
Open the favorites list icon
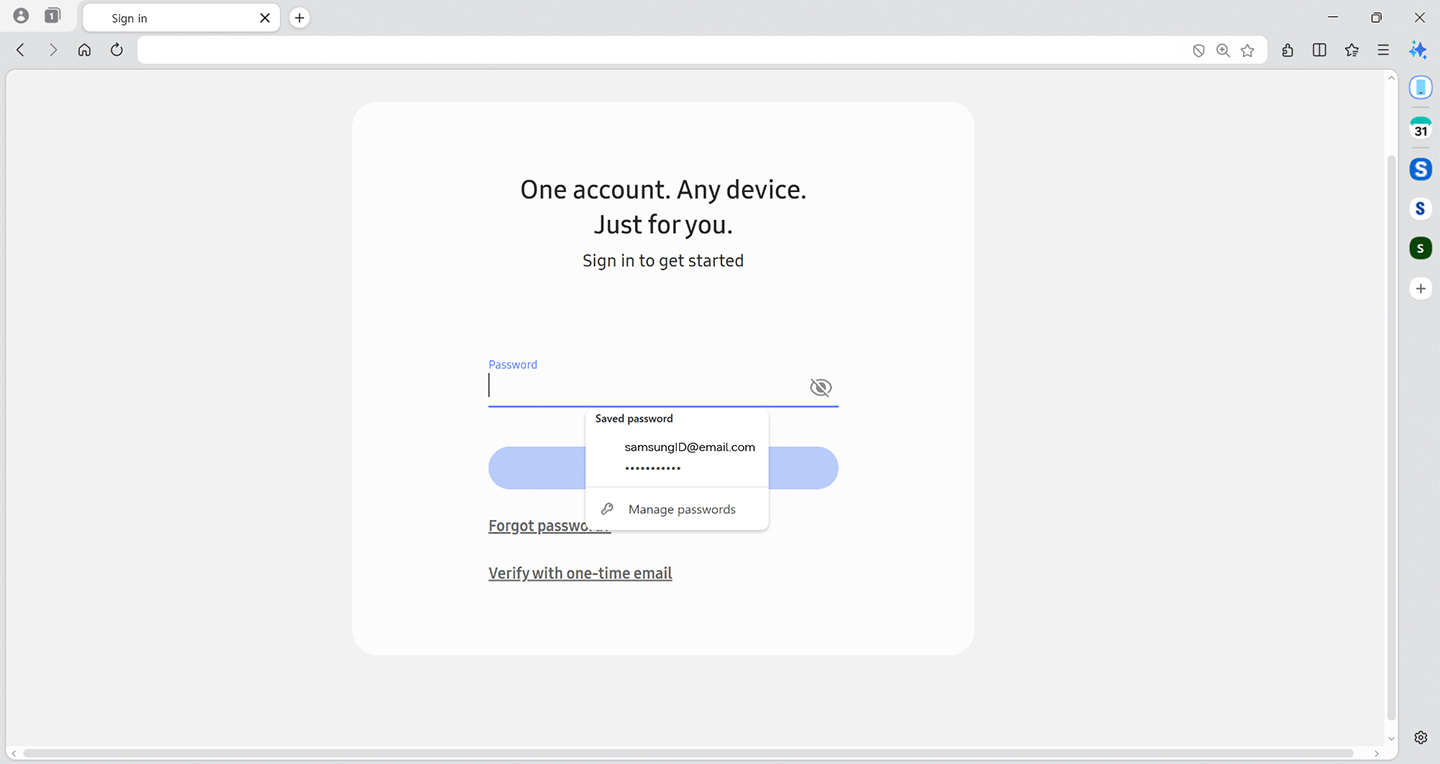[1351, 49]
